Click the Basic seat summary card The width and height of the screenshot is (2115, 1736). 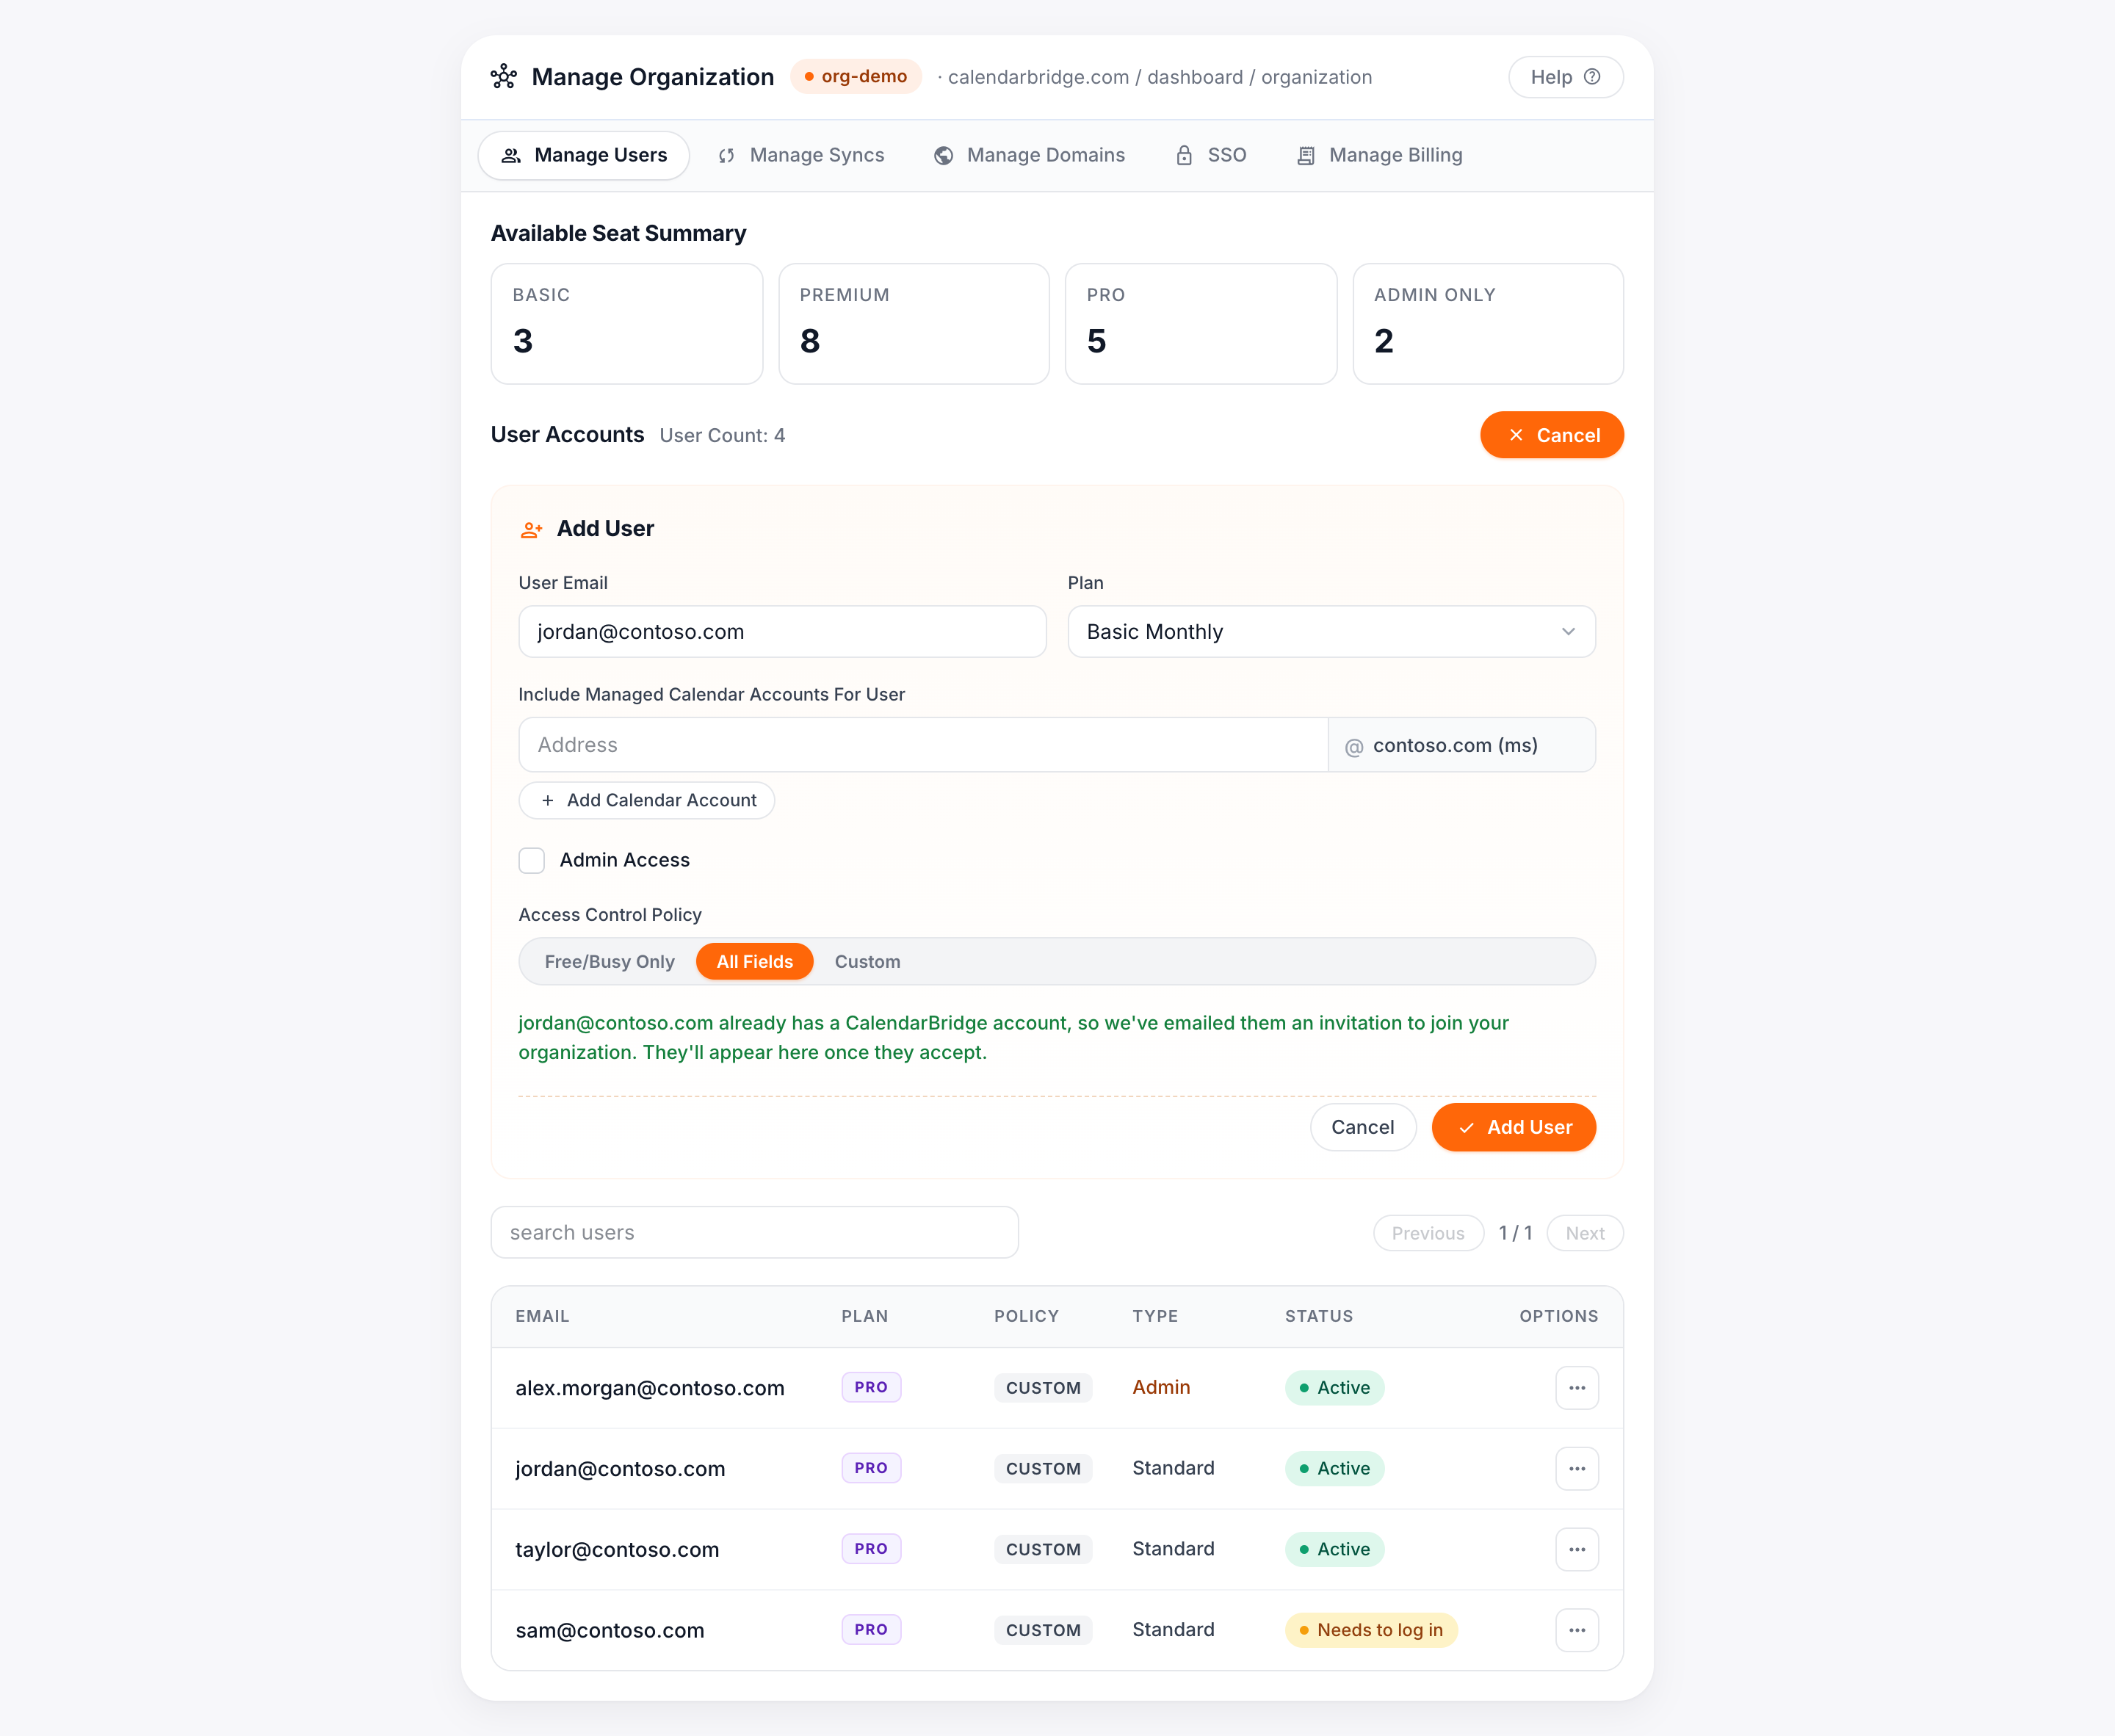[627, 324]
